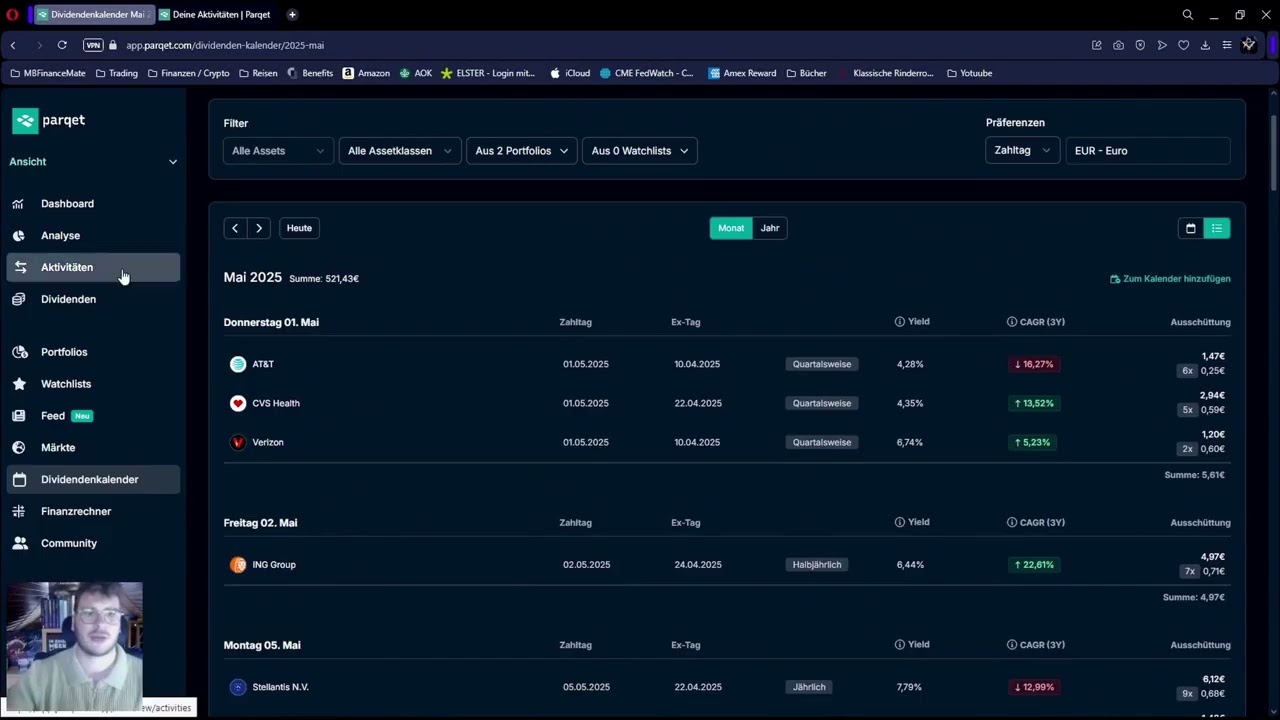The width and height of the screenshot is (1280, 720).
Task: Open Portfolios via its sidebar icon
Action: pos(18,352)
